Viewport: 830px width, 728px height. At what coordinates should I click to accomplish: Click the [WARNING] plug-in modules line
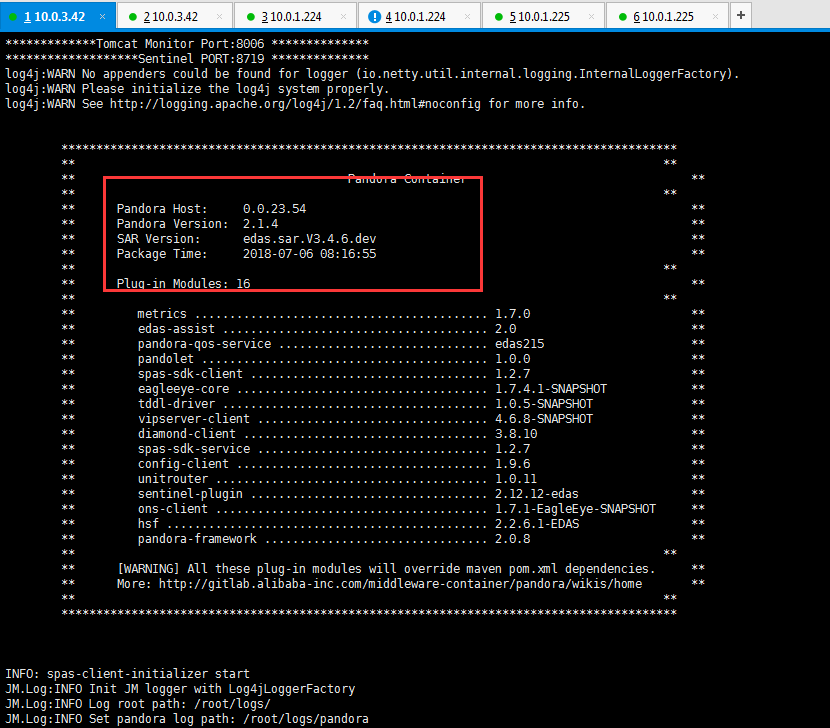coord(386,569)
